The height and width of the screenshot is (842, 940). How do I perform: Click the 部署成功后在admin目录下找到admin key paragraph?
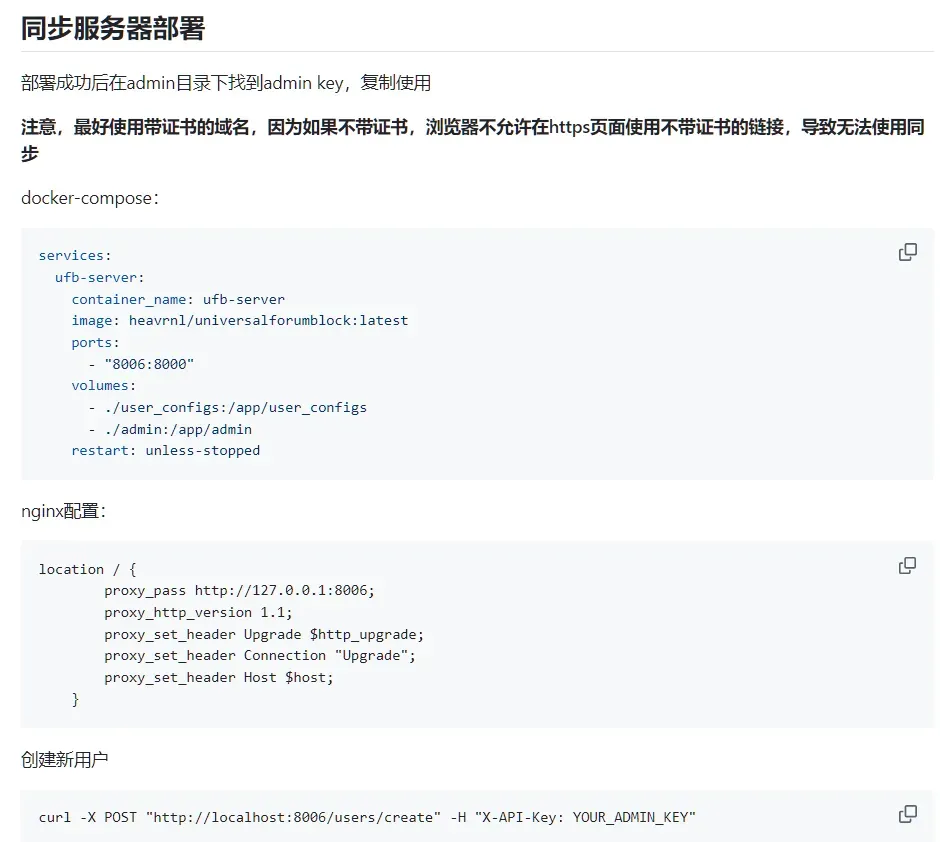pos(226,83)
